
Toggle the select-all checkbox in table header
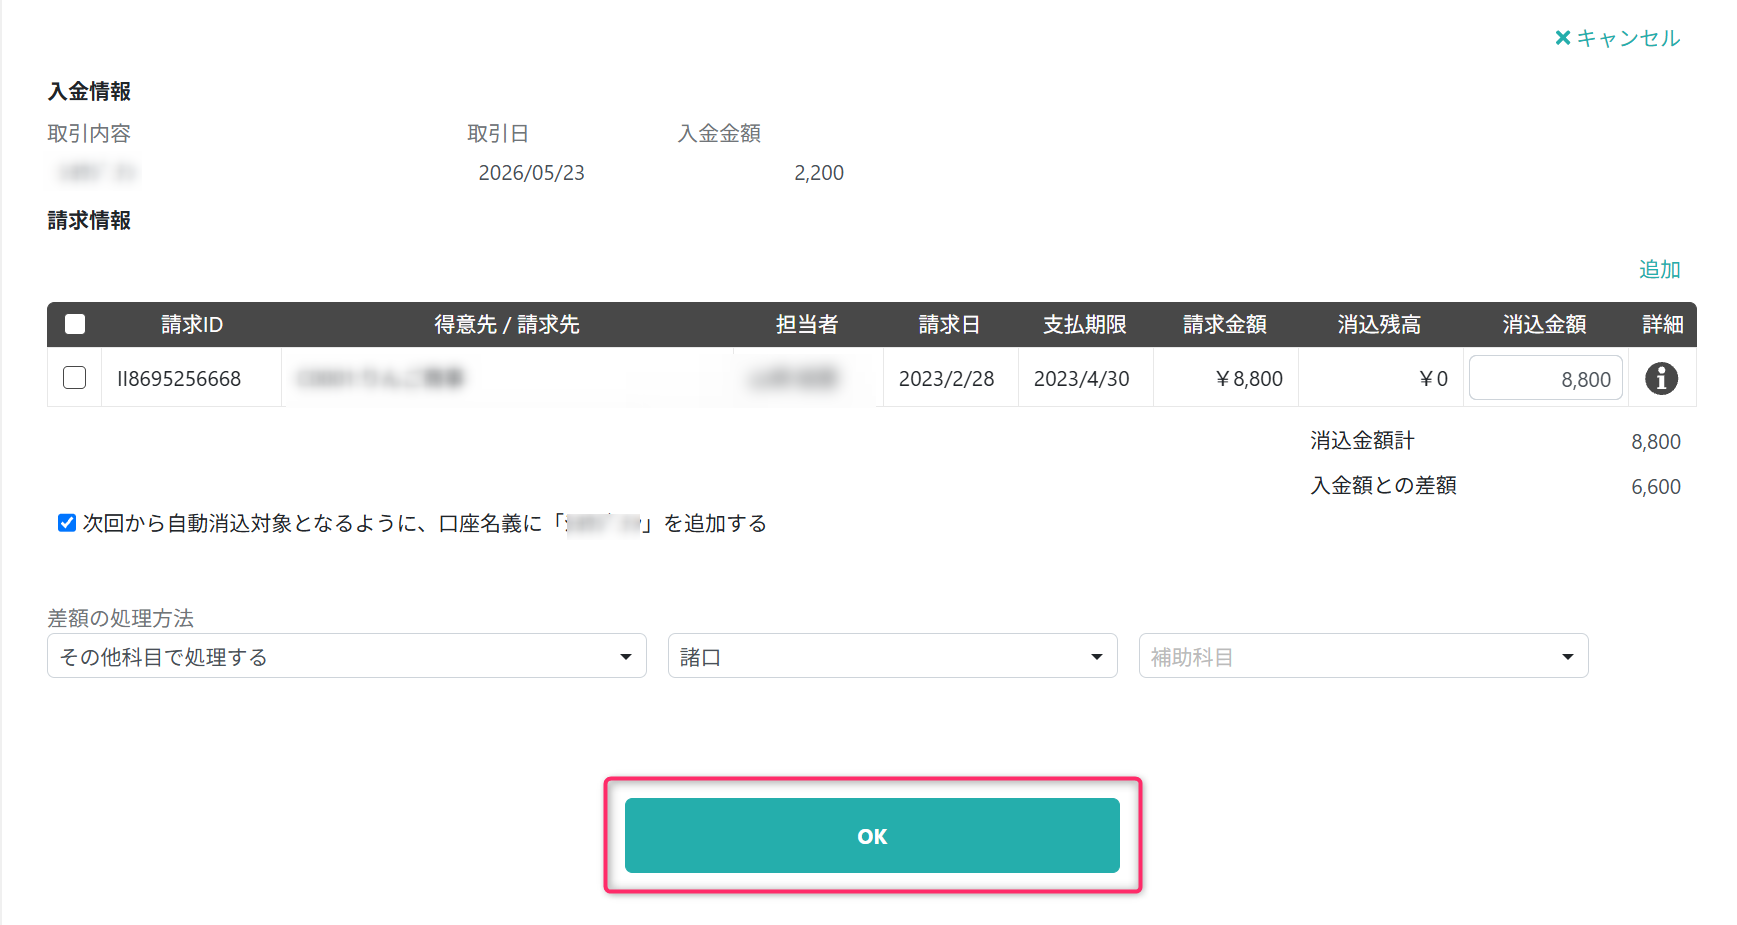(x=75, y=324)
